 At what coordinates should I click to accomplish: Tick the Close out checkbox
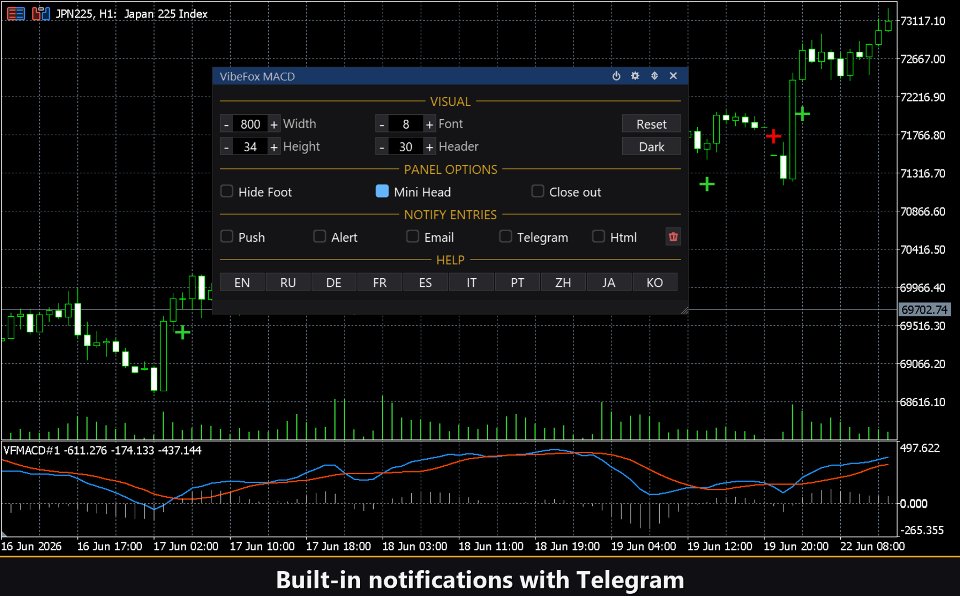click(x=538, y=191)
